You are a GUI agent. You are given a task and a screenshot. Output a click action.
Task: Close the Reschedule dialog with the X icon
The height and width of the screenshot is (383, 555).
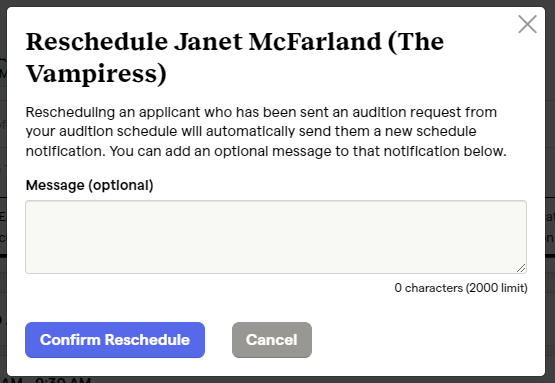(x=527, y=24)
